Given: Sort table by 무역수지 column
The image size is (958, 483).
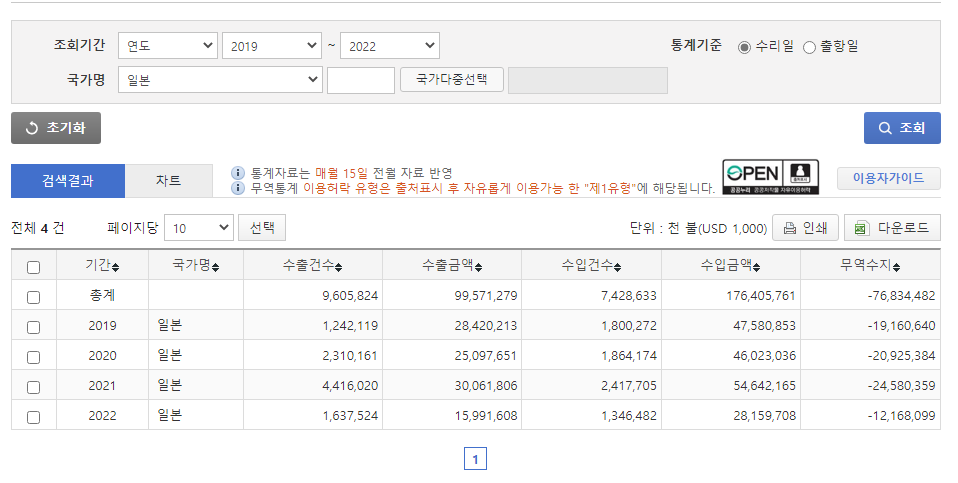Looking at the screenshot, I should 897,267.
